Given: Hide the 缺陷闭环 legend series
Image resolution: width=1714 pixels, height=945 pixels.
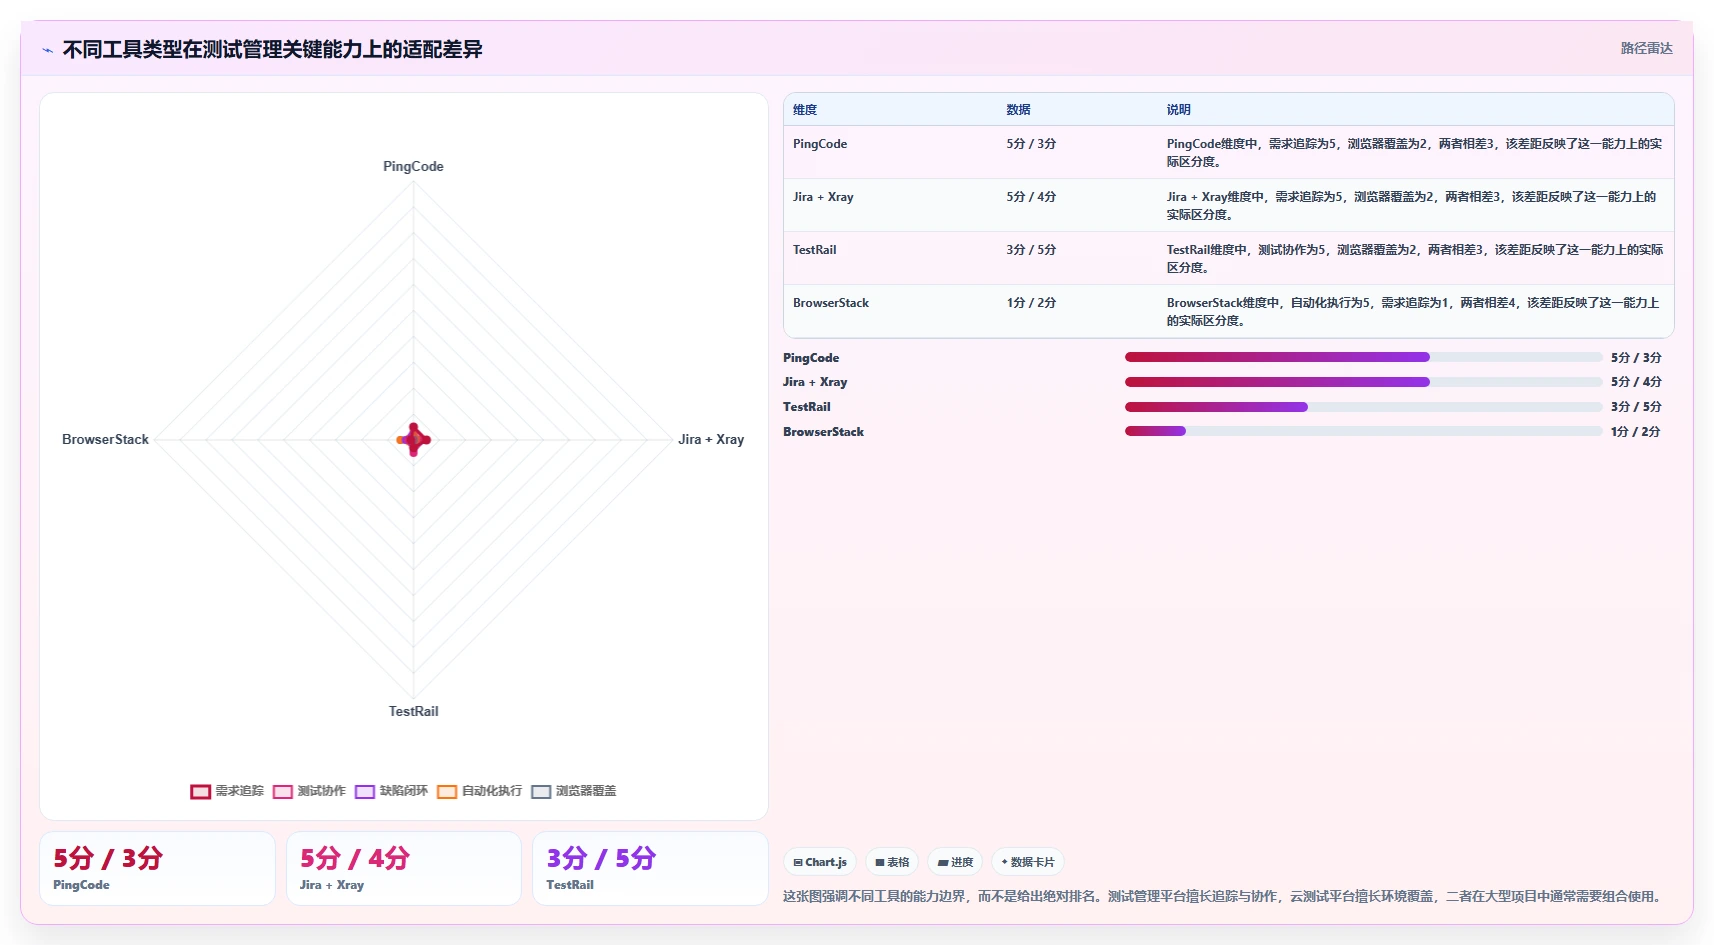Looking at the screenshot, I should [391, 791].
